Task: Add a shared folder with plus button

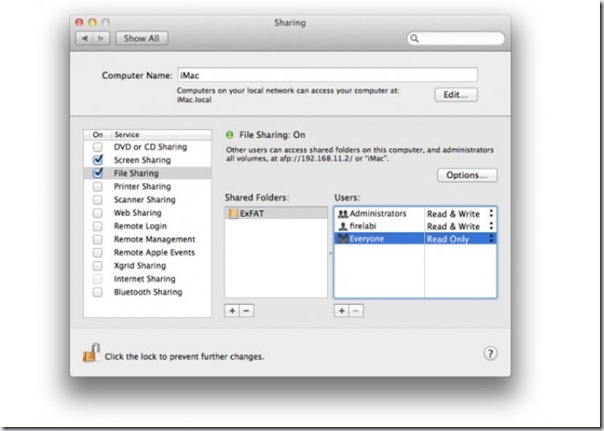Action: coord(232,311)
